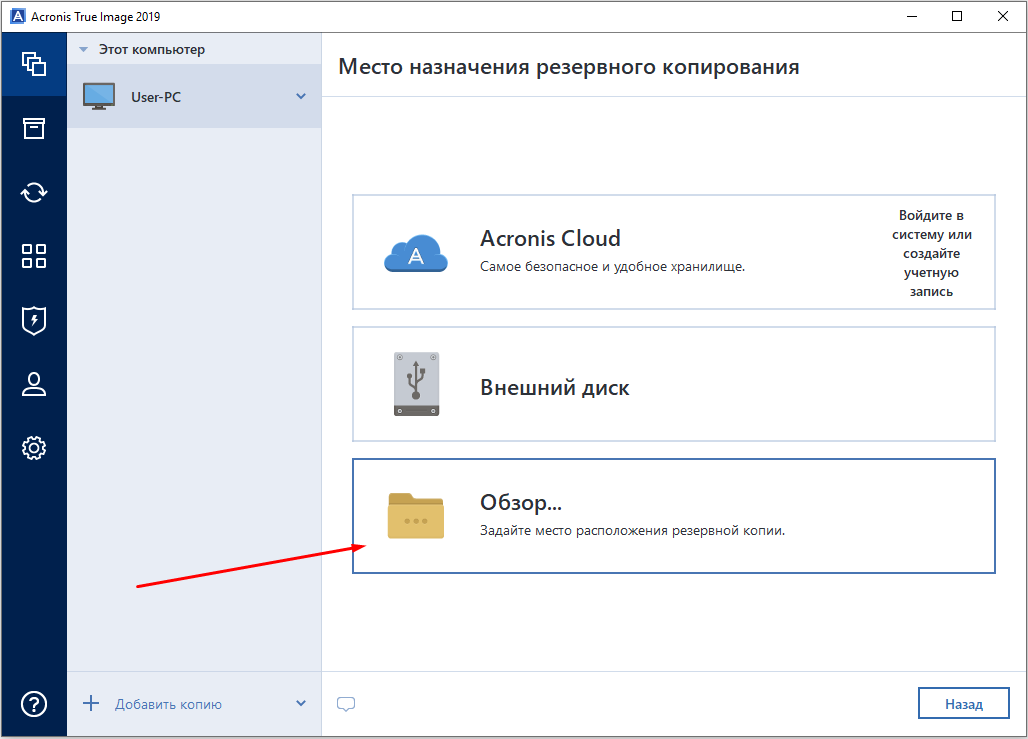
Task: Choose Обзор... to browse for a location
Action: [x=674, y=516]
